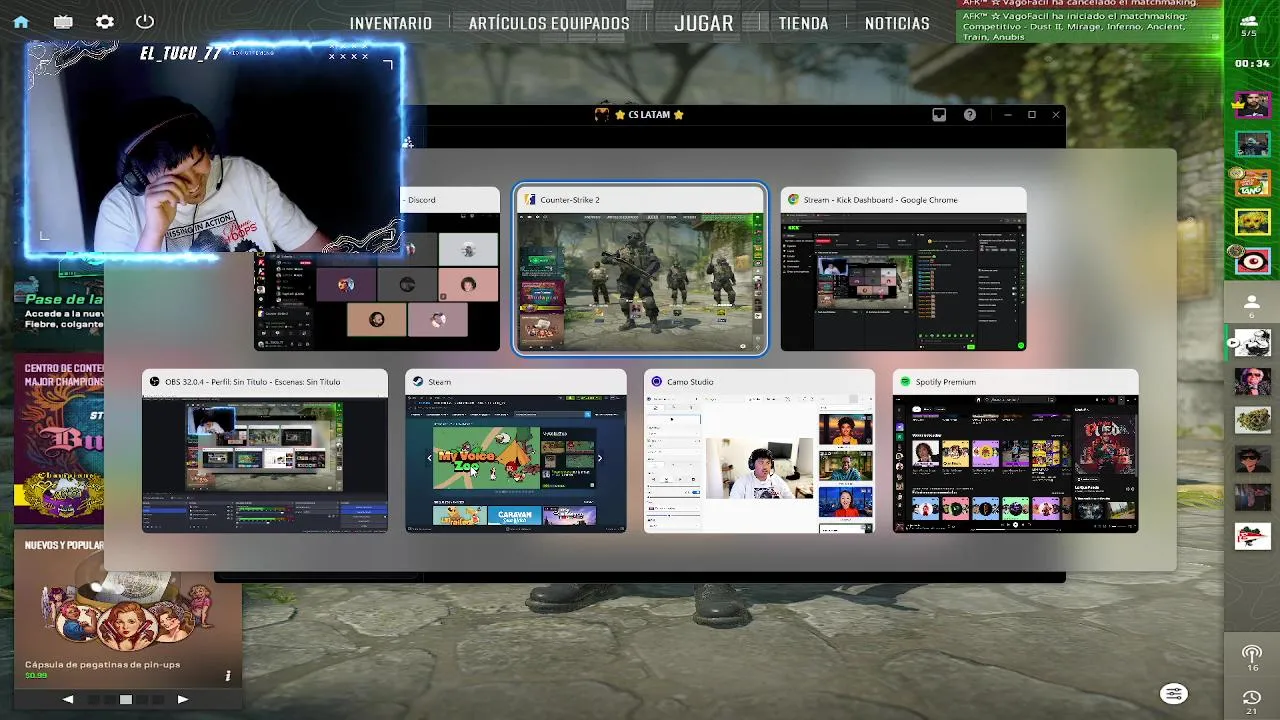Click the lobby party icon showing 5/5
Viewport: 1280px width, 720px height.
click(x=1249, y=25)
